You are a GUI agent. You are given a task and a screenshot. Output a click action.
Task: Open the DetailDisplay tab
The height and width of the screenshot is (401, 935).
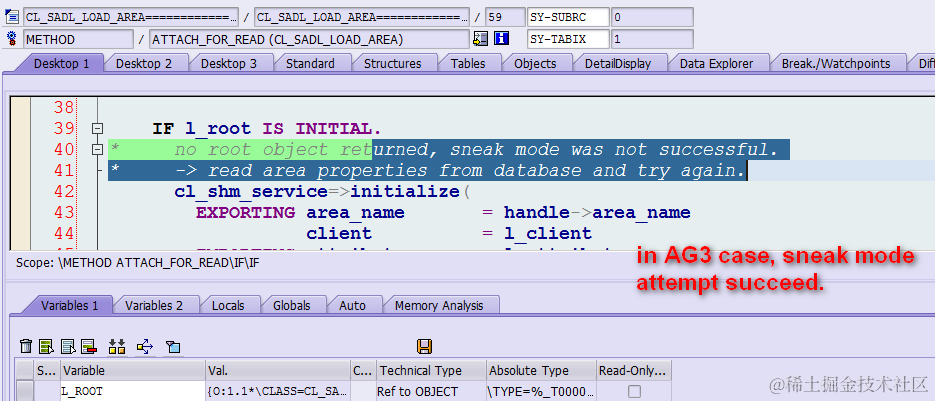pyautogui.click(x=618, y=63)
